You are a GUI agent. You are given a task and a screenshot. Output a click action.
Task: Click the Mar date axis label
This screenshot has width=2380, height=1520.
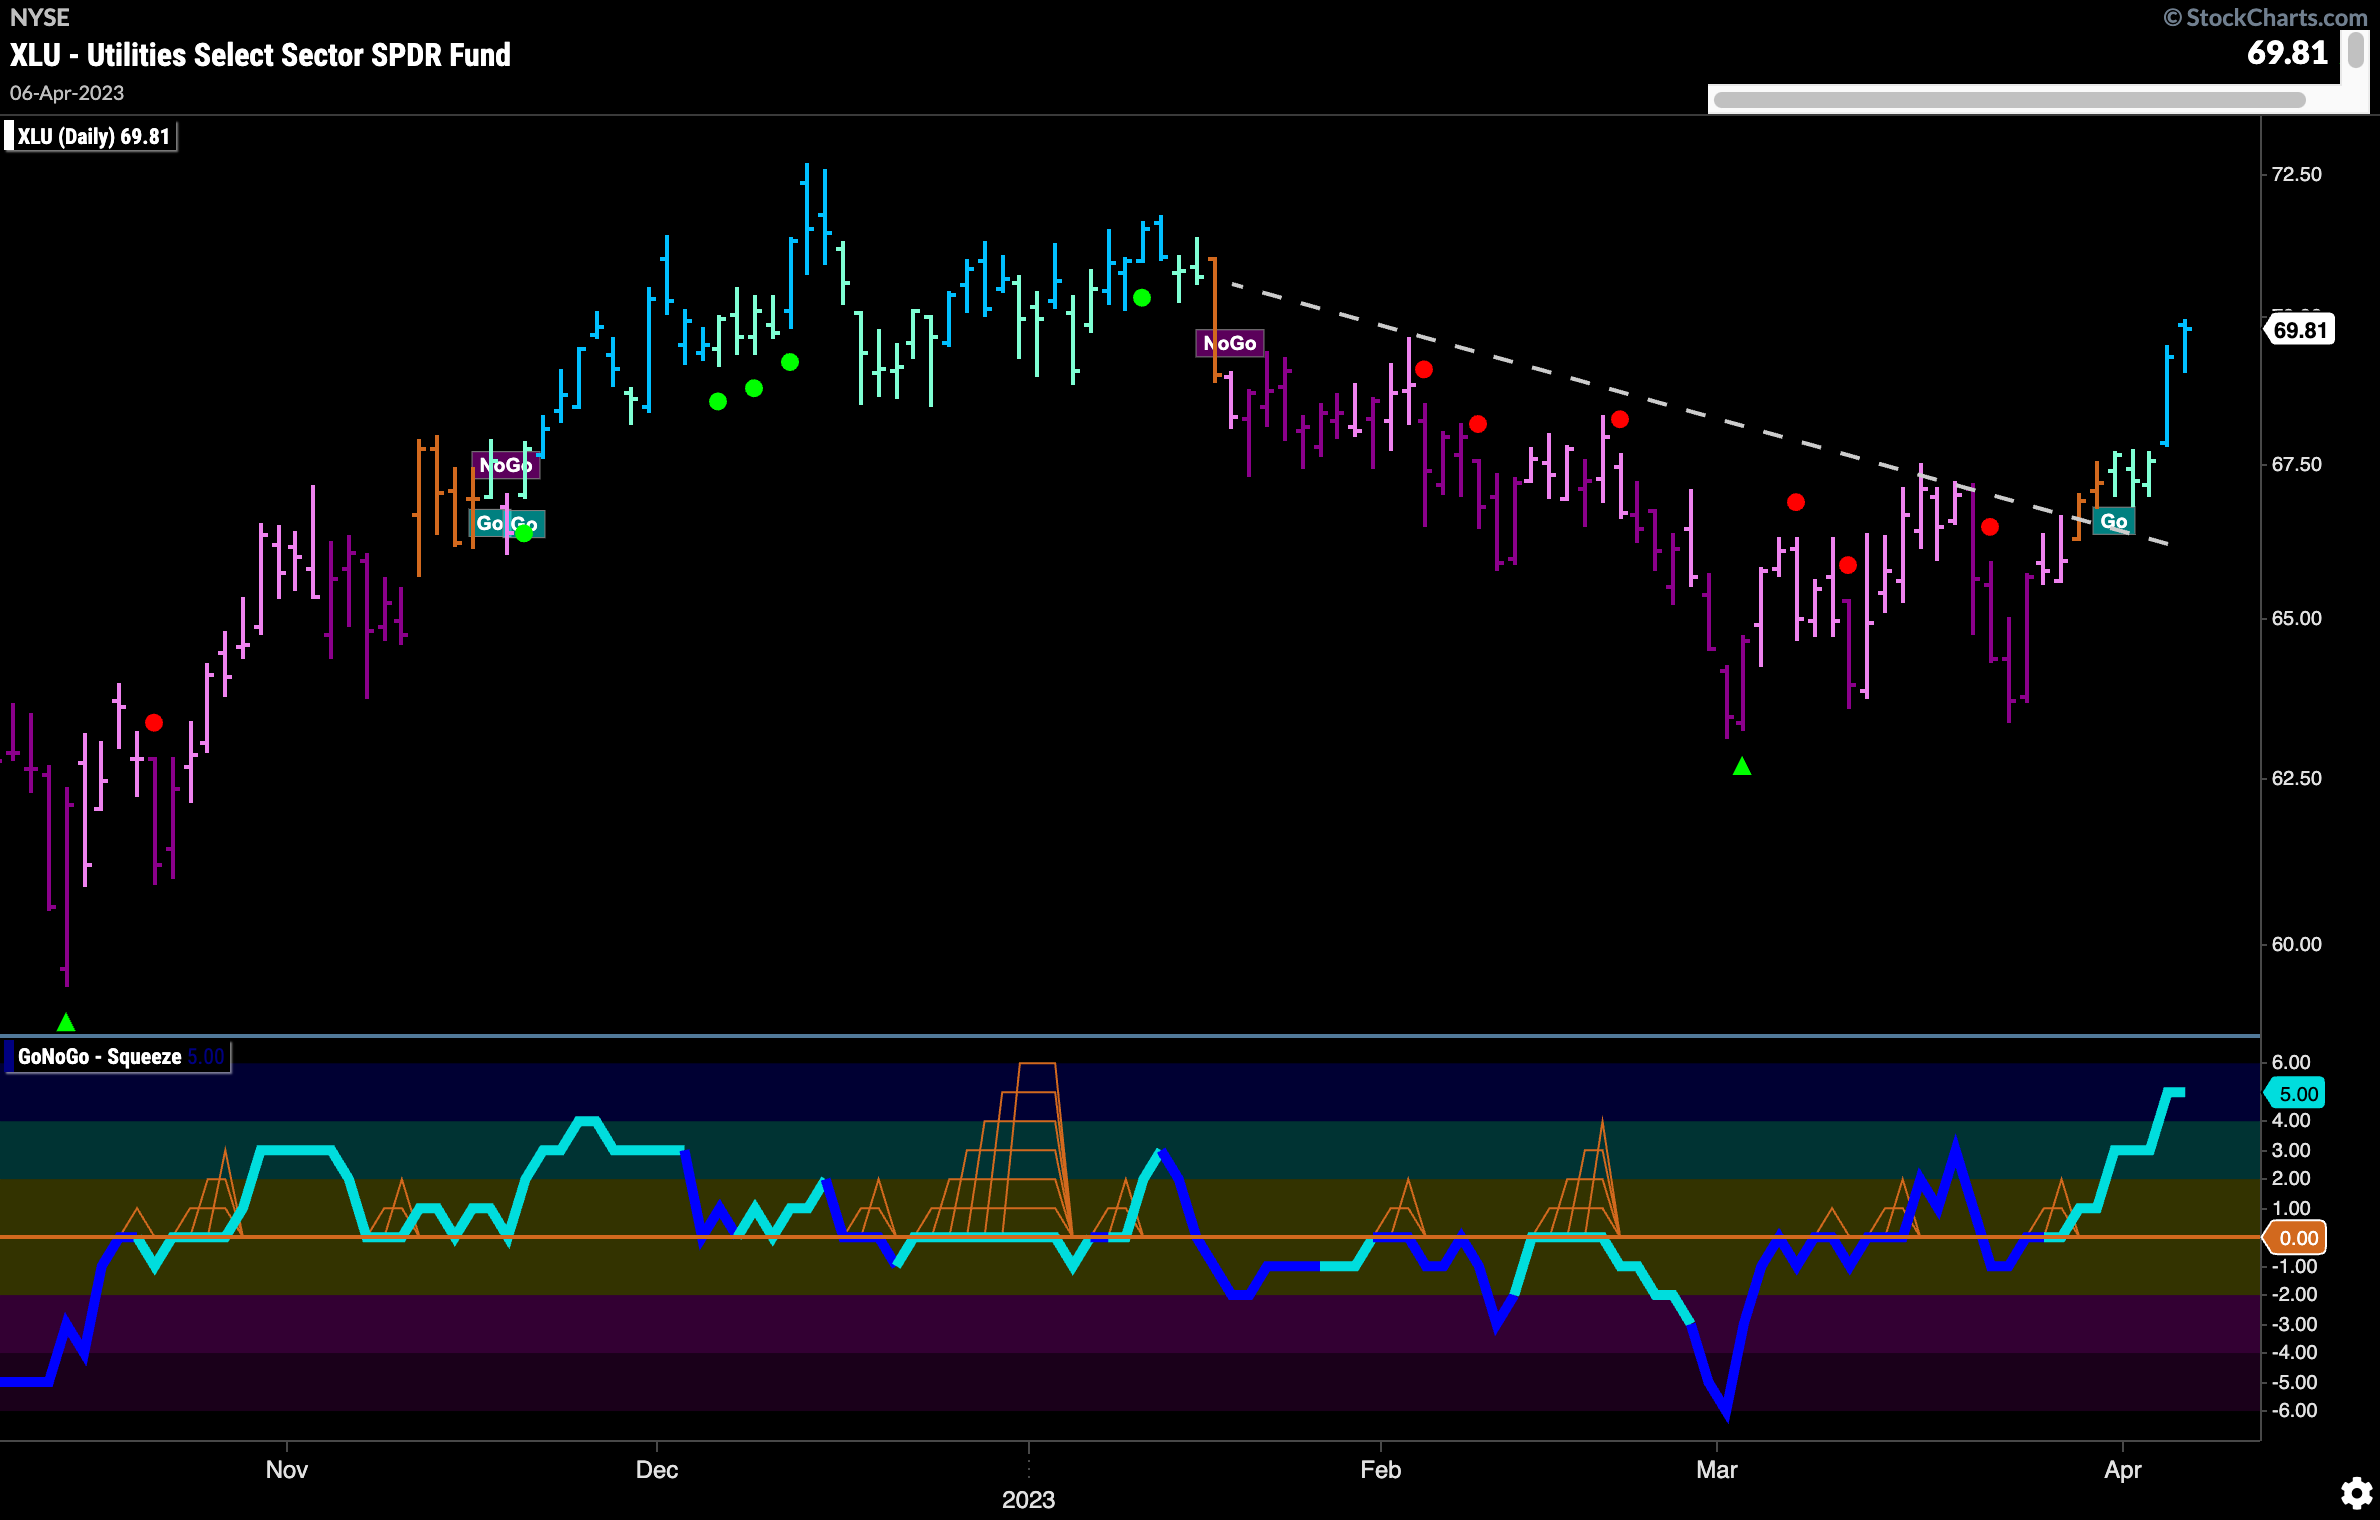click(x=1717, y=1470)
